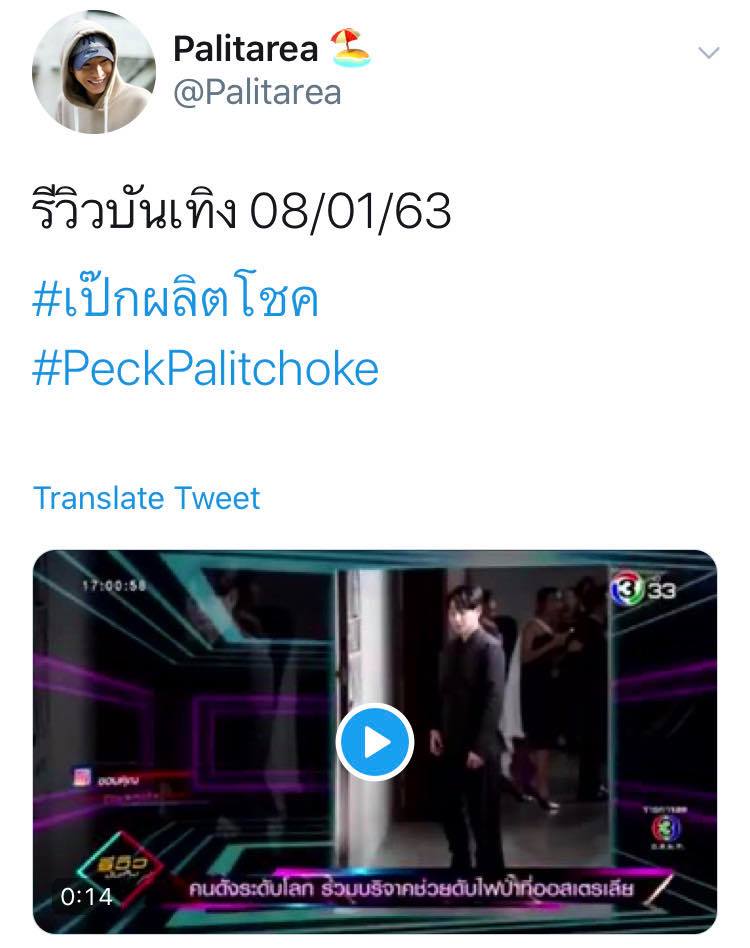Click the 0:14 video duration badge
The image size is (750, 948).
tap(86, 896)
